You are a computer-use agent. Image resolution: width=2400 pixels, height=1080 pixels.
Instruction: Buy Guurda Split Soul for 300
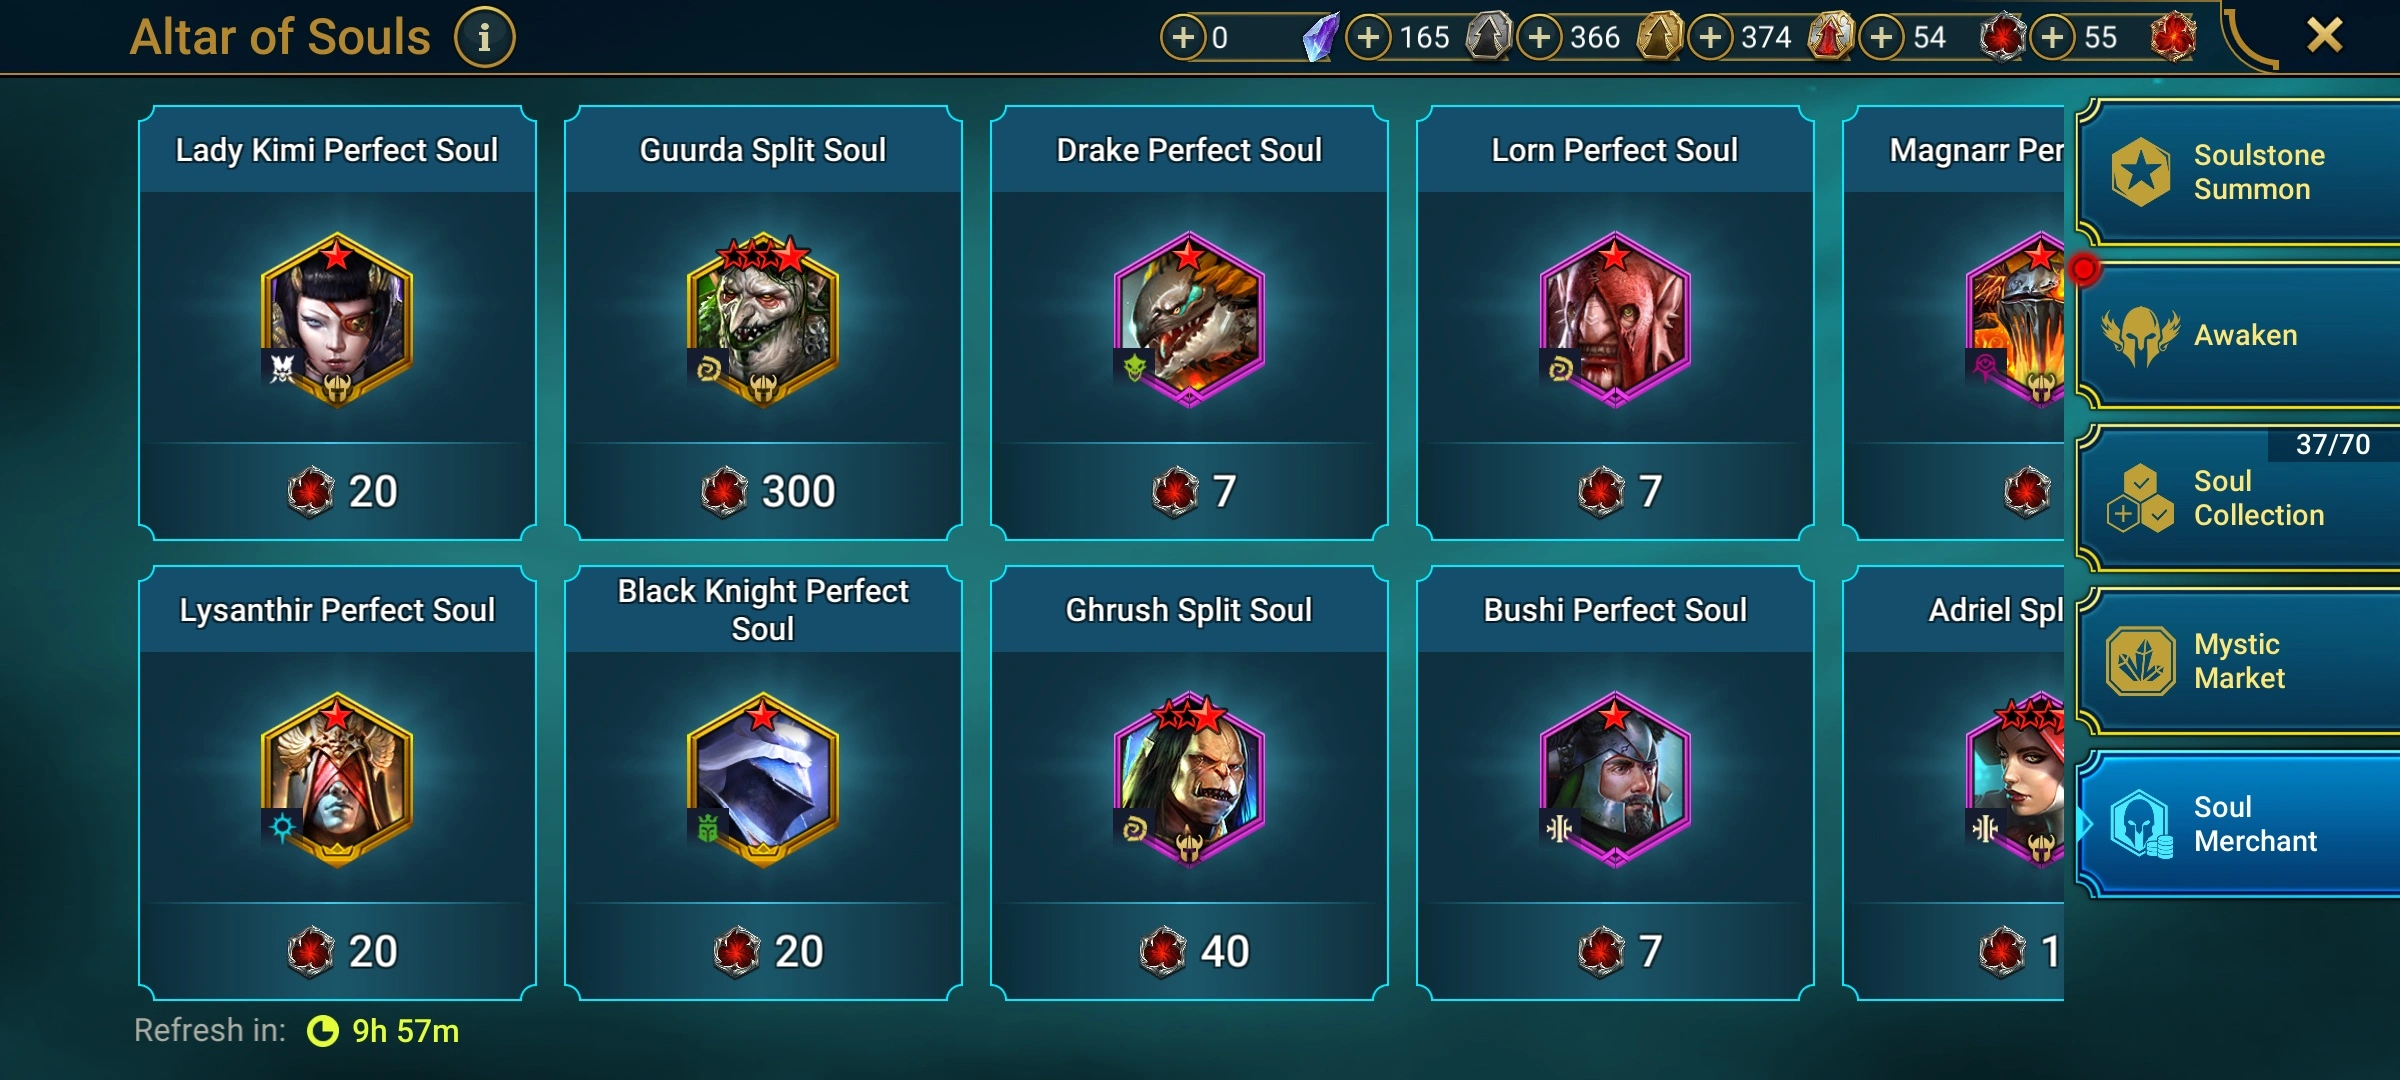point(764,491)
